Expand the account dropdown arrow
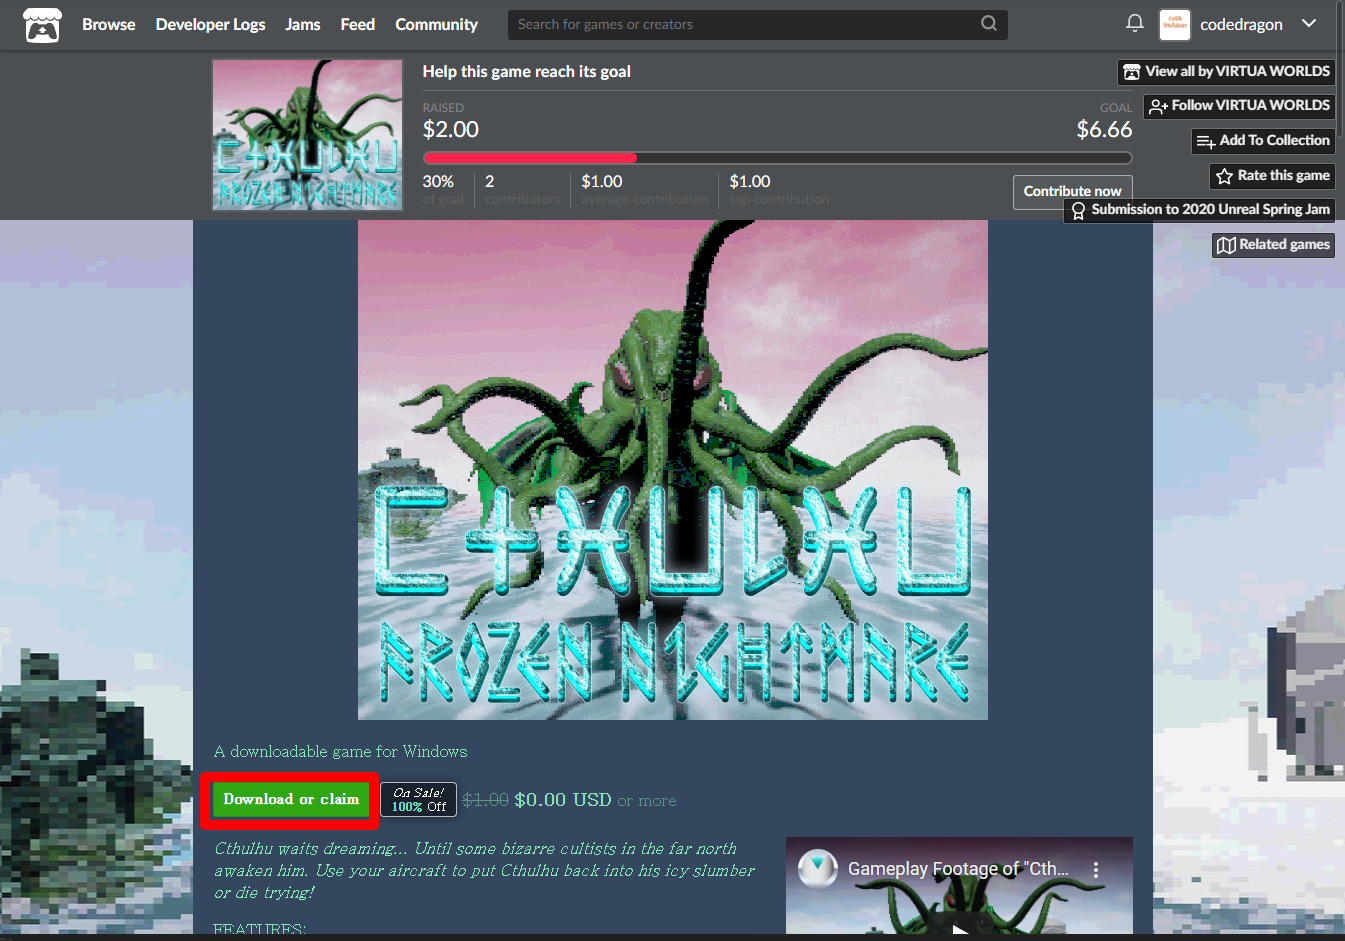Viewport: 1345px width, 941px height. click(x=1309, y=23)
